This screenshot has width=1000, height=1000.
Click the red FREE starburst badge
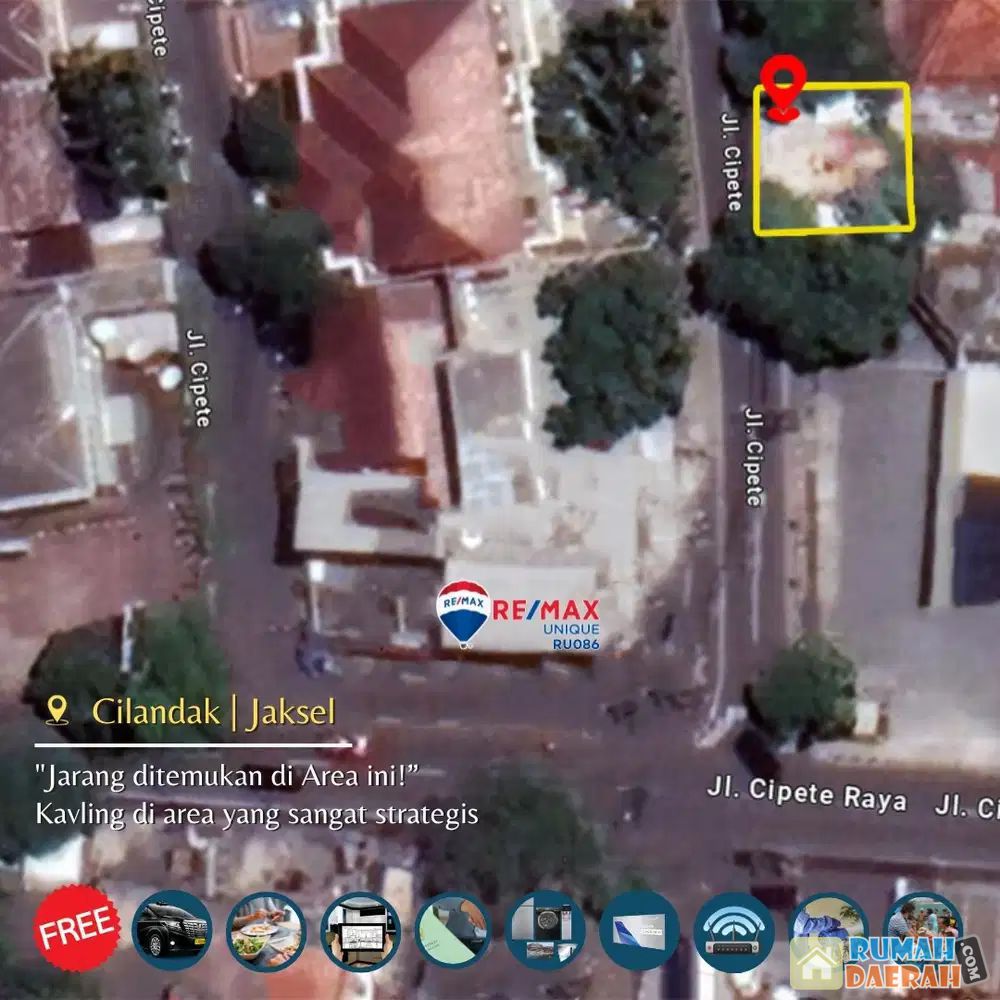point(78,928)
